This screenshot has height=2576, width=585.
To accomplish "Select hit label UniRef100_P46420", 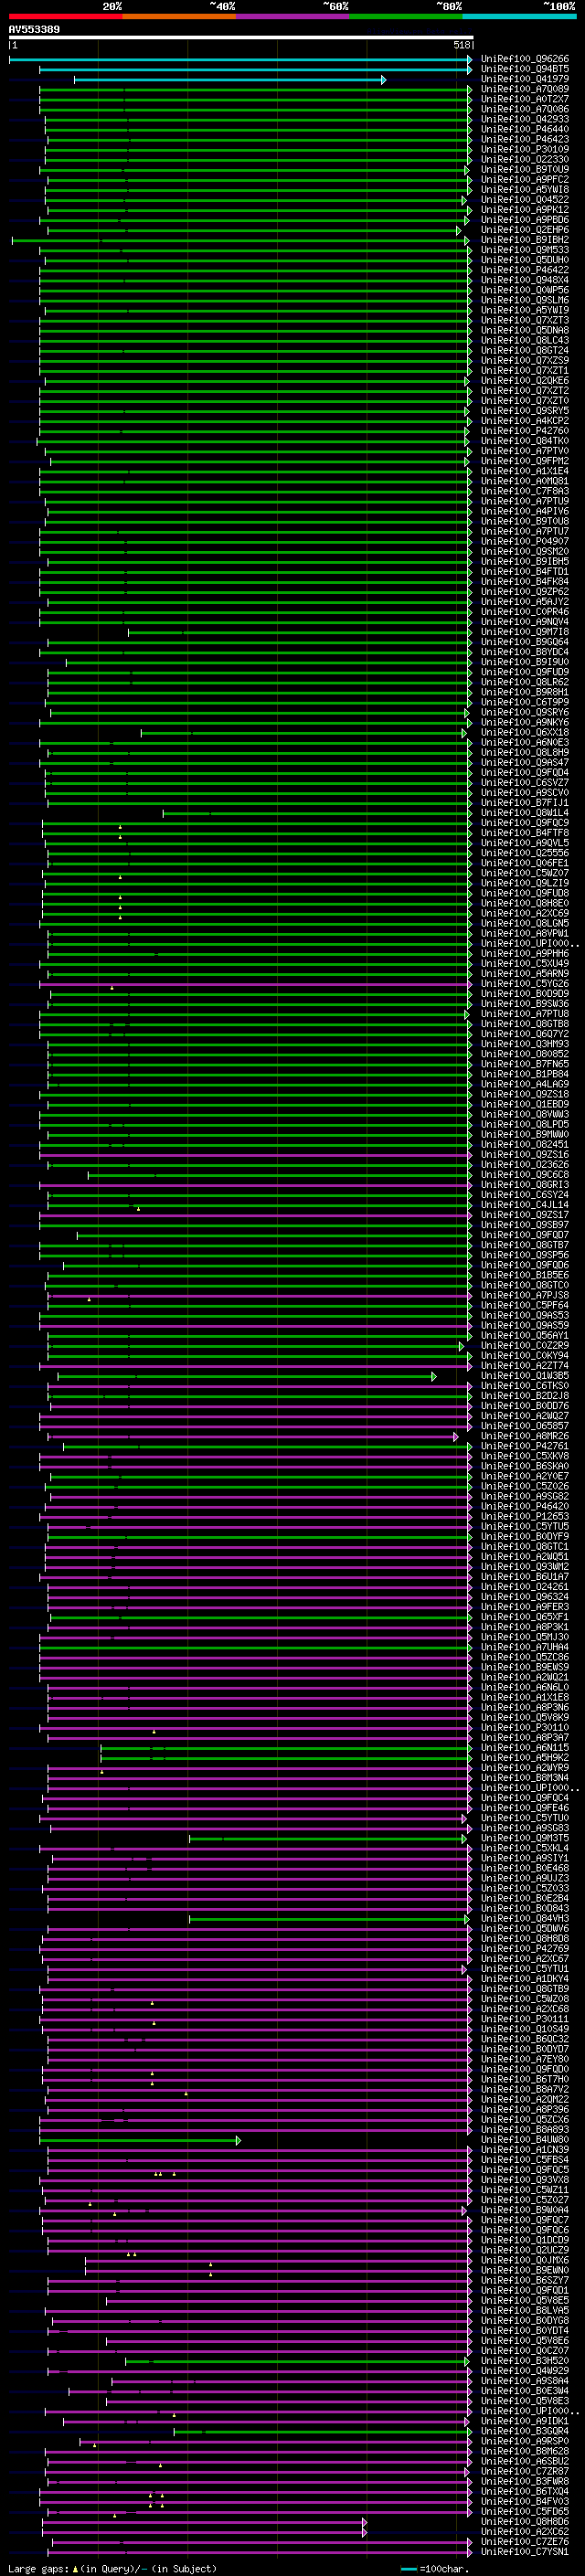I will pyautogui.click(x=525, y=1506).
